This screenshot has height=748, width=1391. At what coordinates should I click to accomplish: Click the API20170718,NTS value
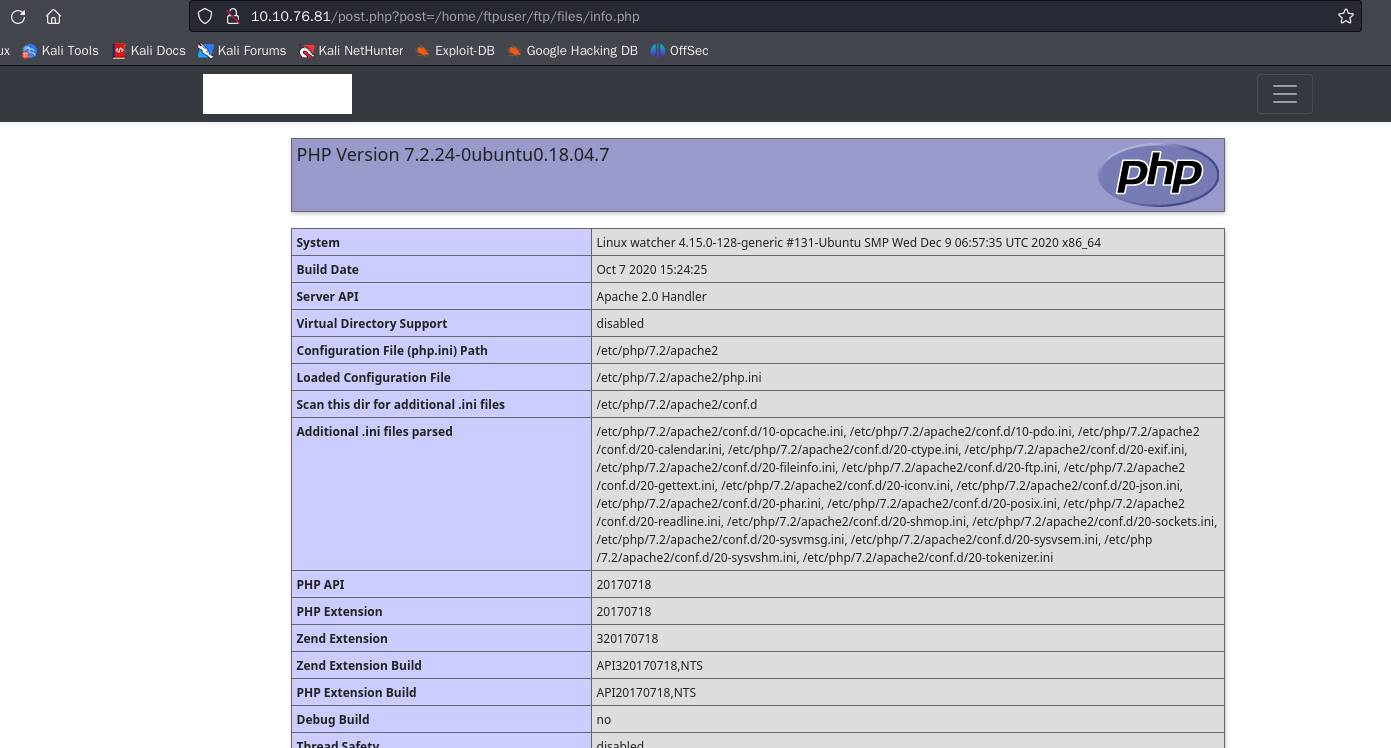[646, 692]
